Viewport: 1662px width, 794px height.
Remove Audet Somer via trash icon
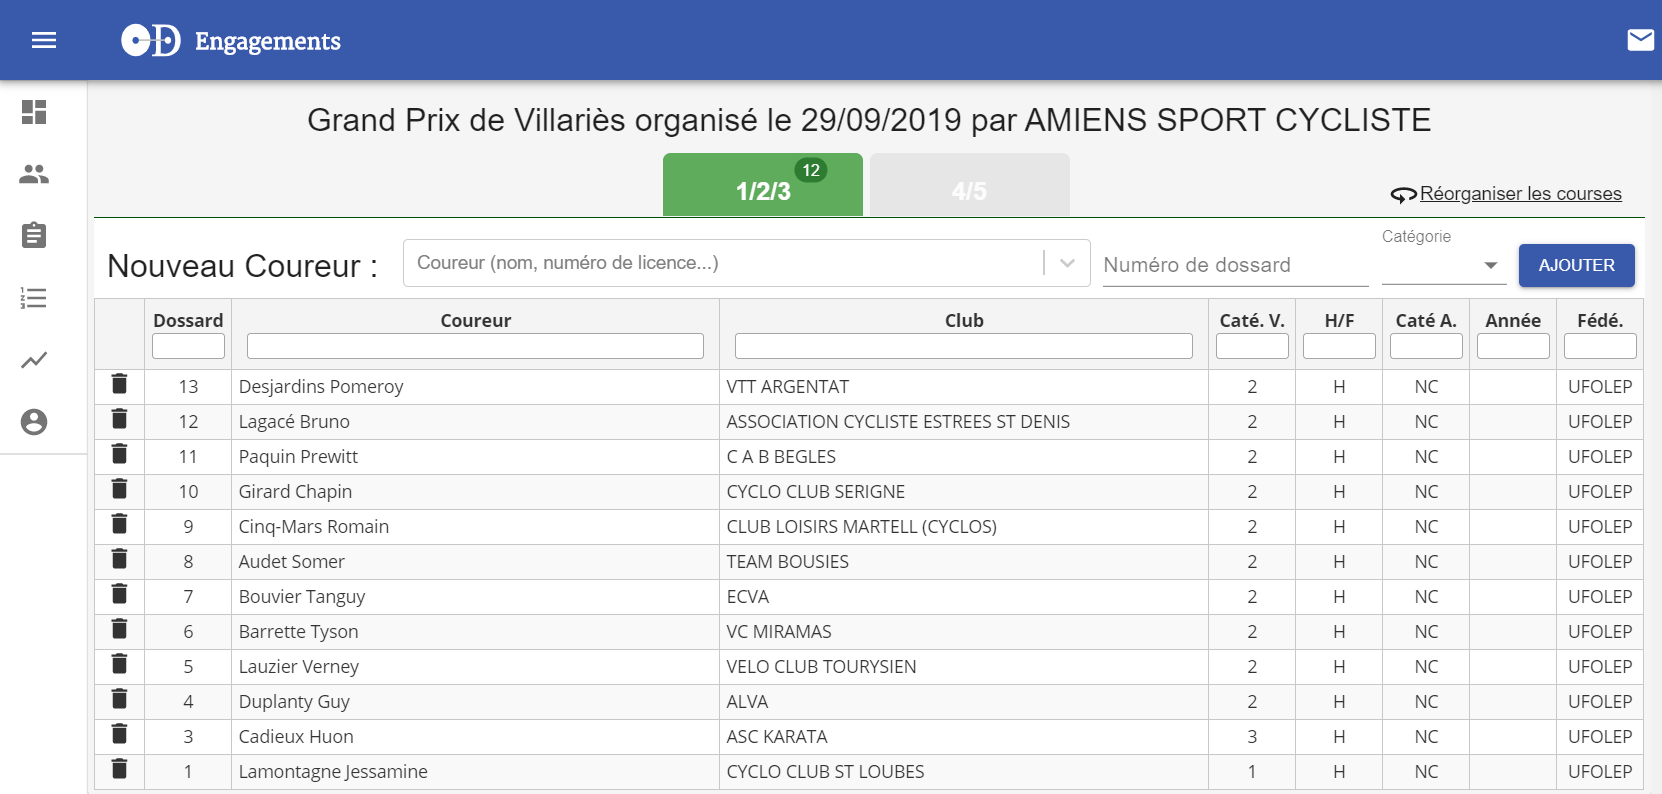(119, 559)
